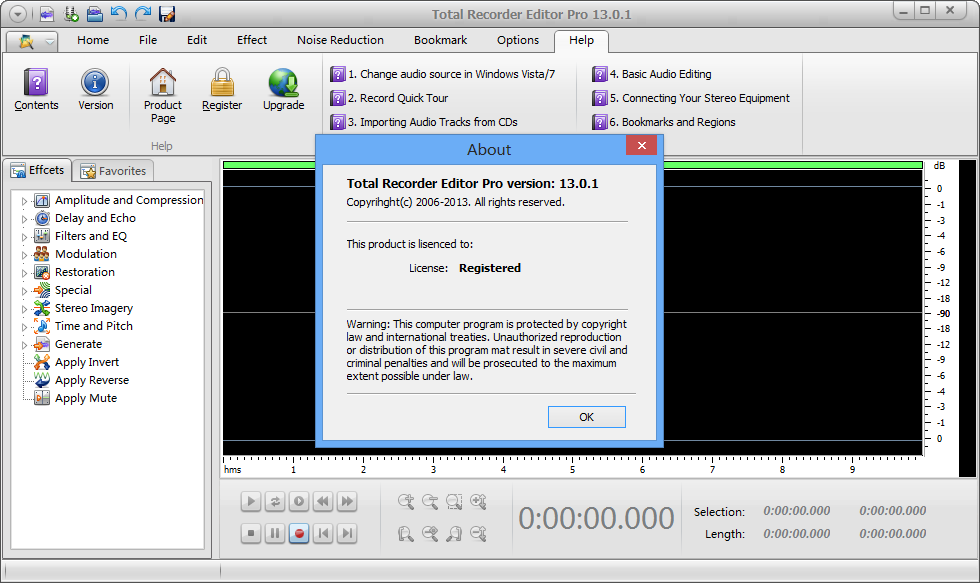
Task: Toggle the Pause button
Action: click(274, 534)
